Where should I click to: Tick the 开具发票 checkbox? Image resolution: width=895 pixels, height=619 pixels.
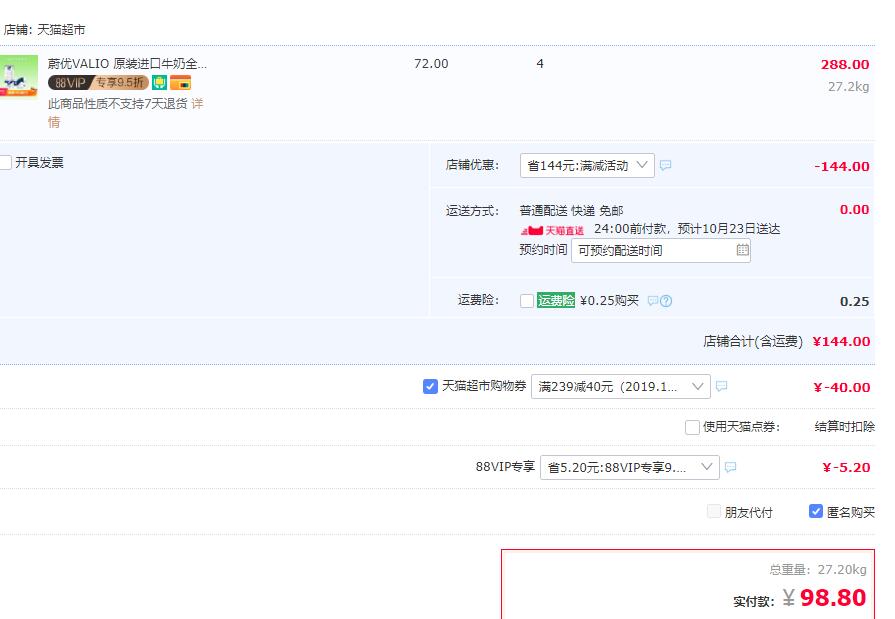(x=6, y=163)
